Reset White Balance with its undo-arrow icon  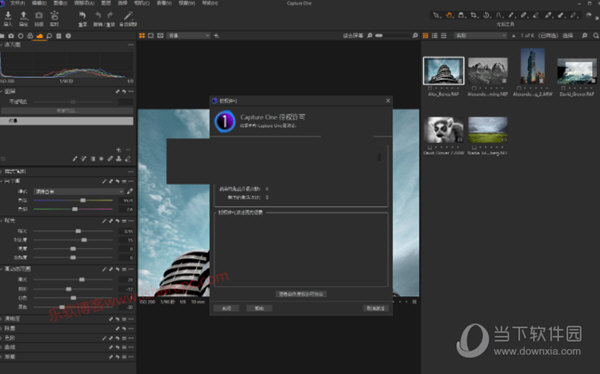point(117,181)
